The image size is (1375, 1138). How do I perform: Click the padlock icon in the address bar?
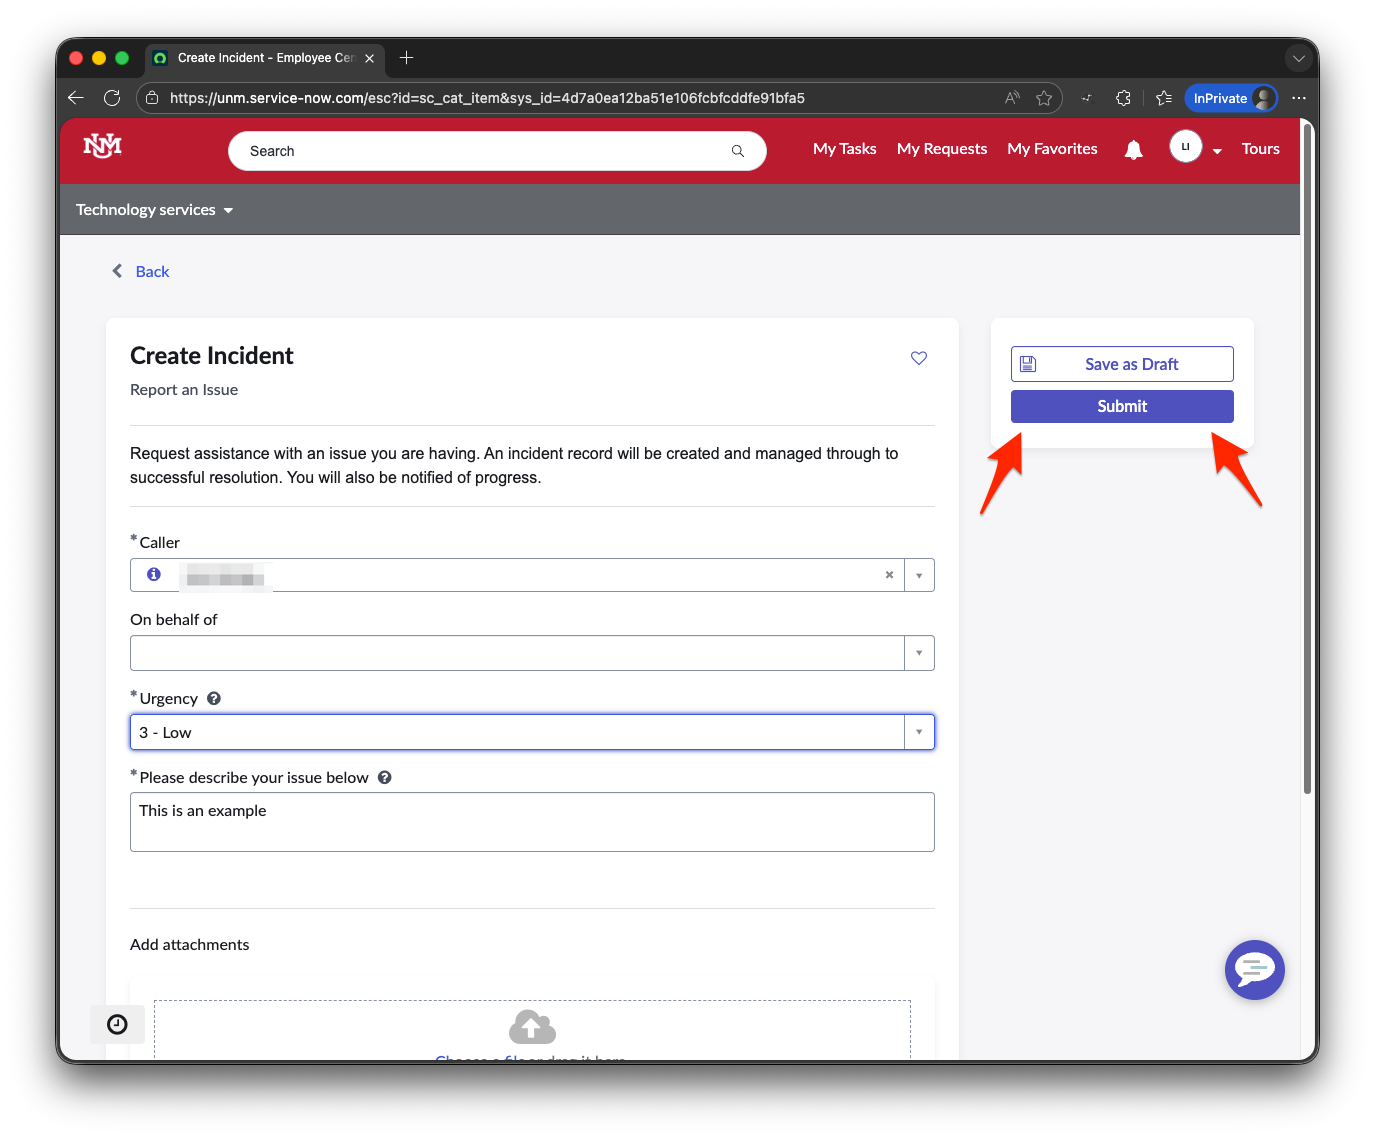click(152, 98)
